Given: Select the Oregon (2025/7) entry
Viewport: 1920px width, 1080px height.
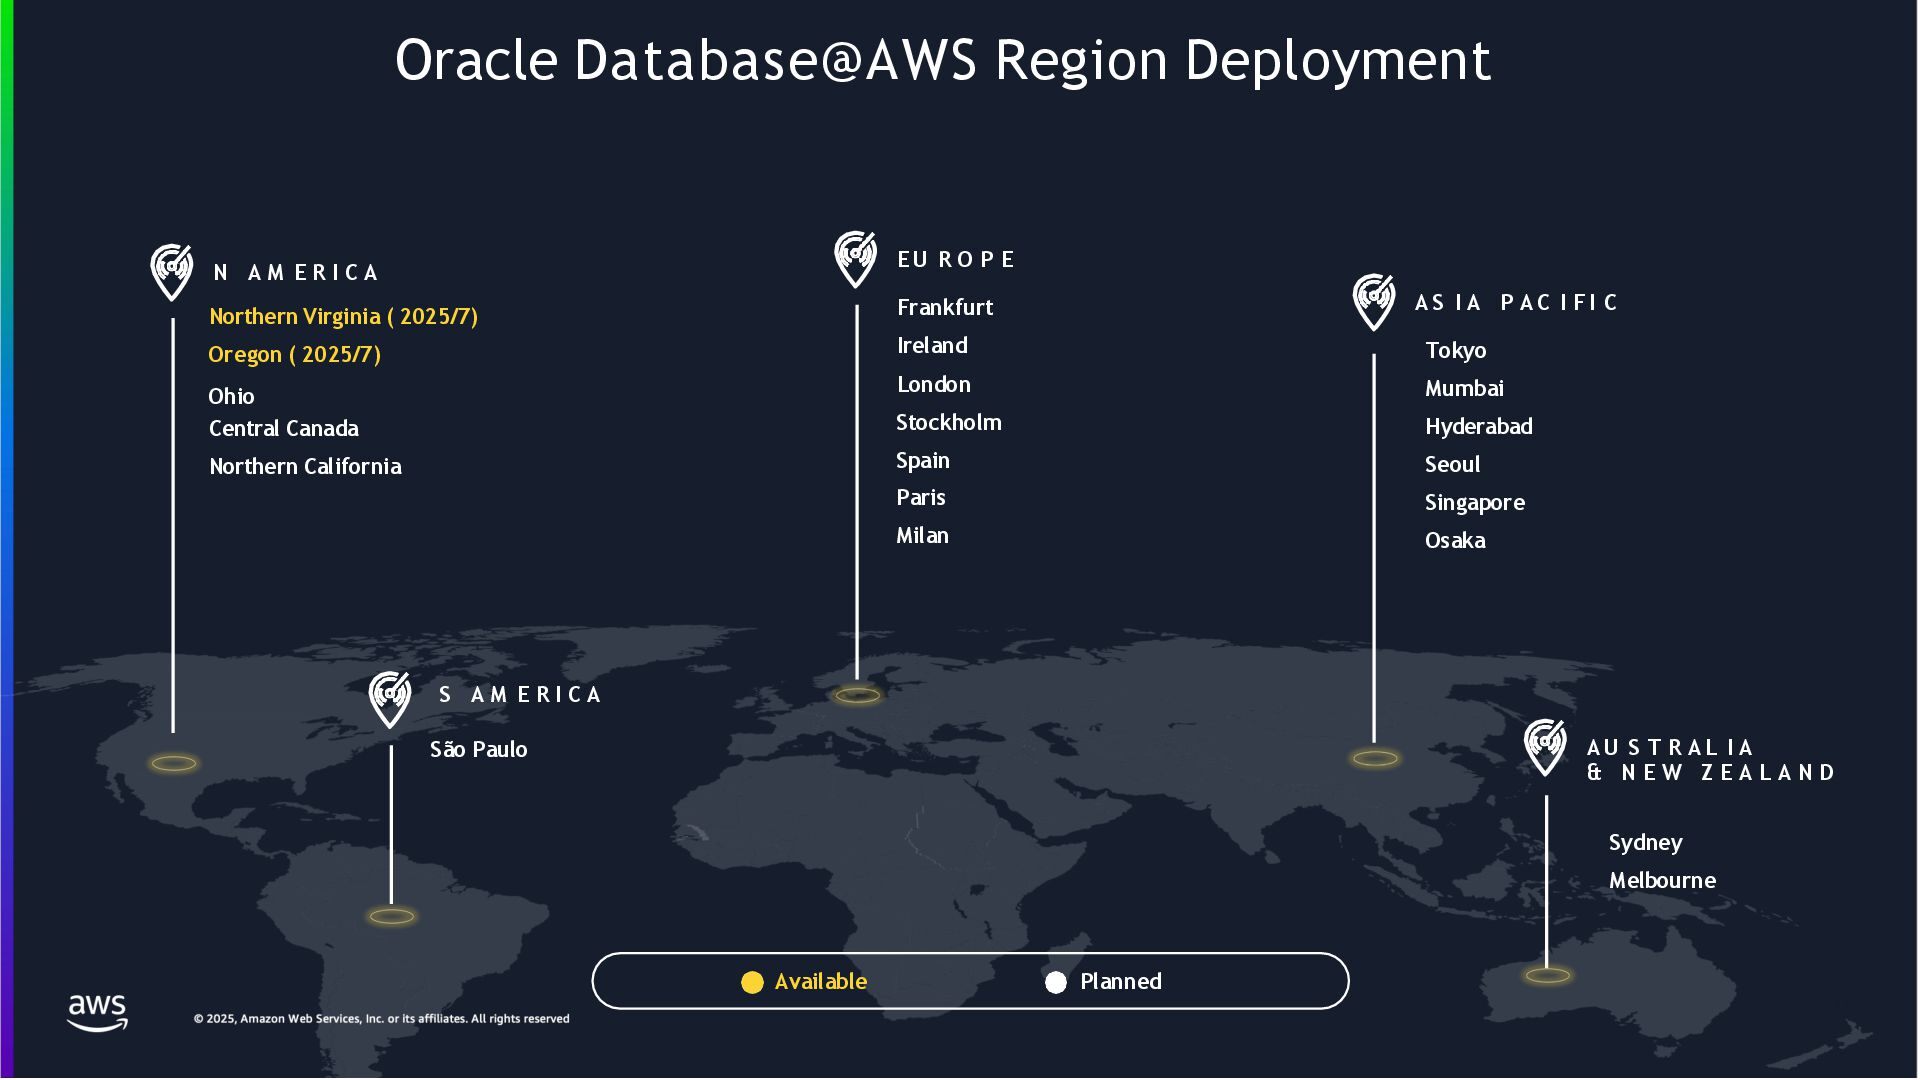Looking at the screenshot, I should [x=294, y=355].
